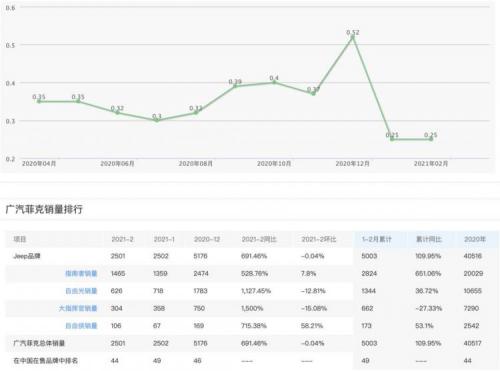This screenshot has height=371, width=500.
Task: Select the 广汽菲克总体销量 row label
Action: [x=39, y=343]
